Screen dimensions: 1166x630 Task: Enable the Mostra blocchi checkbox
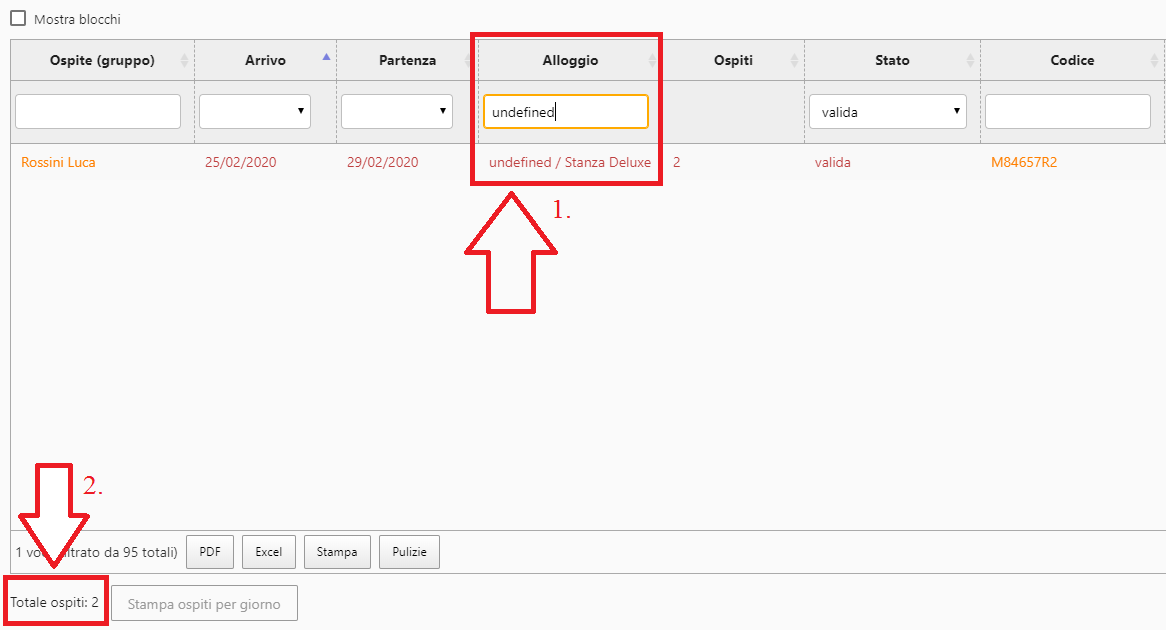pos(18,19)
